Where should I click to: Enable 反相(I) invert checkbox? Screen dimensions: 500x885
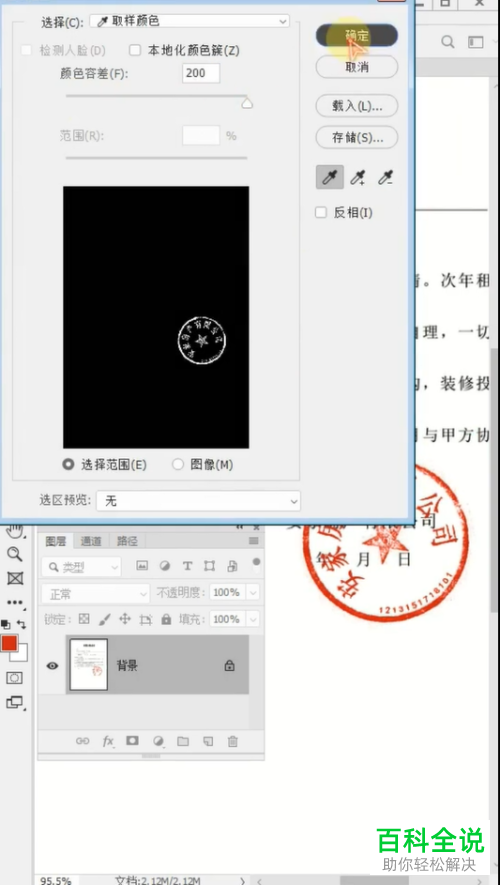coord(321,213)
